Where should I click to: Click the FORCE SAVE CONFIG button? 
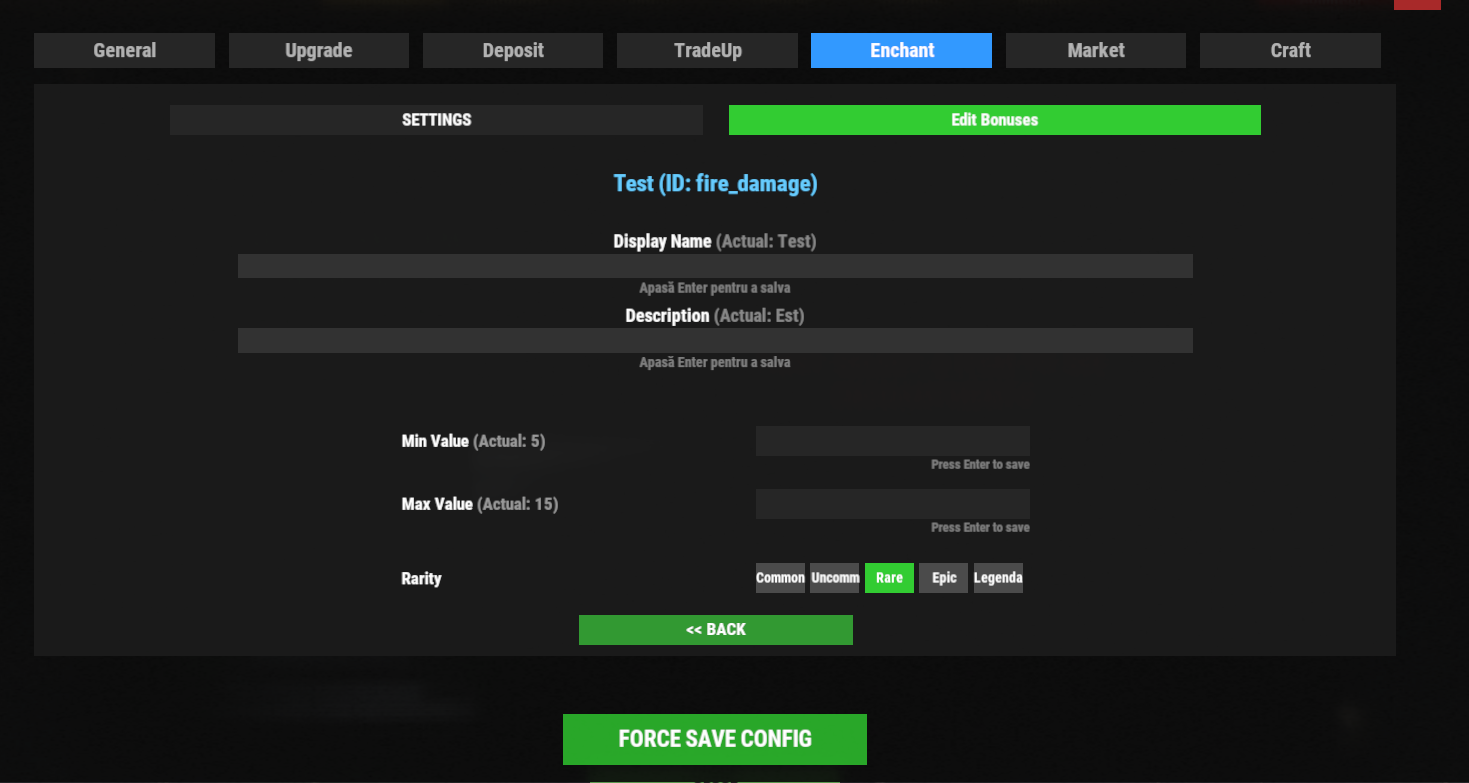pyautogui.click(x=714, y=739)
